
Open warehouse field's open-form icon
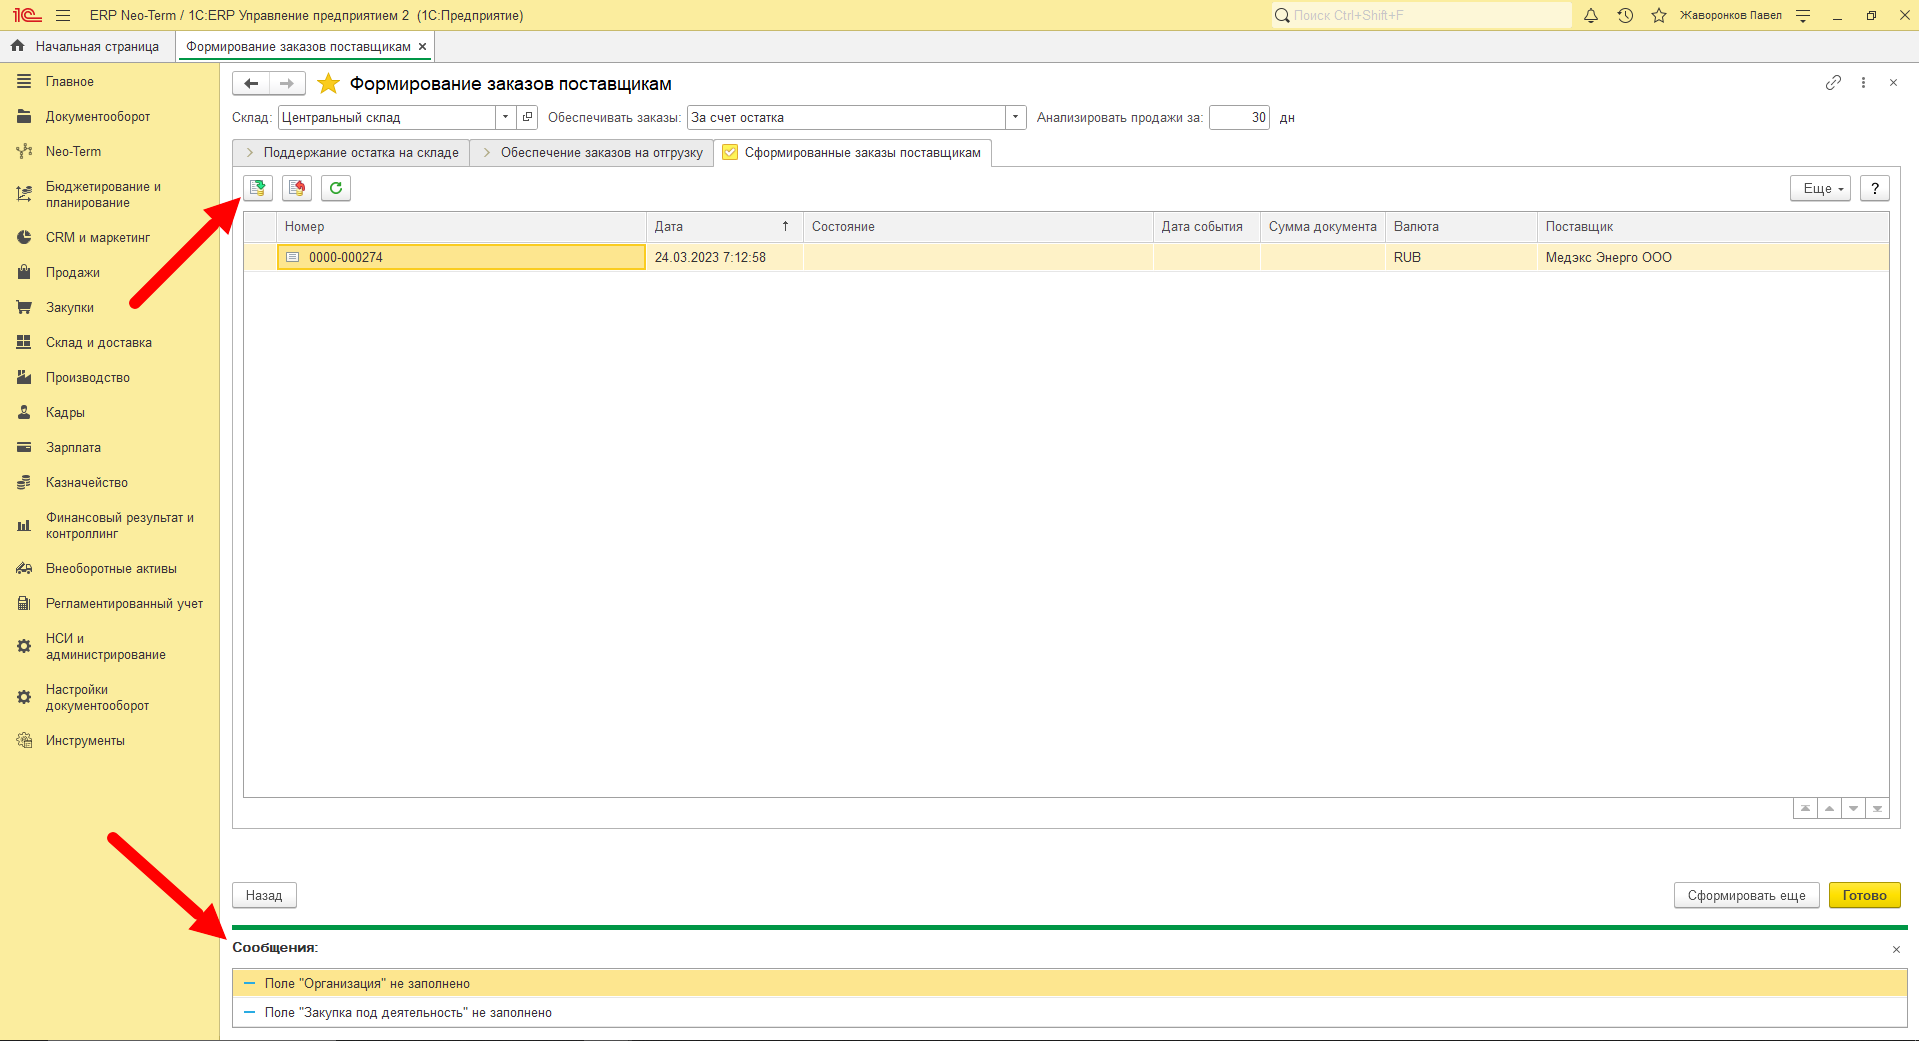point(528,117)
